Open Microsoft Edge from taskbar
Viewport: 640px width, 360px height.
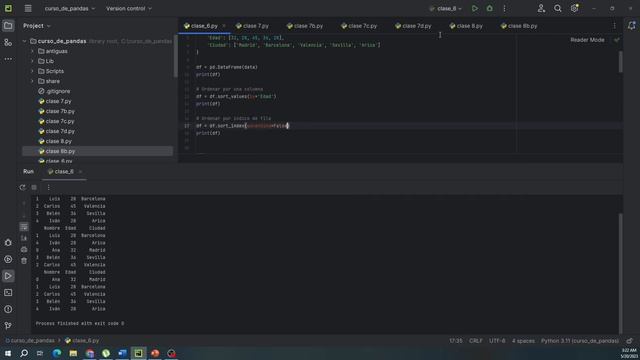[56, 353]
